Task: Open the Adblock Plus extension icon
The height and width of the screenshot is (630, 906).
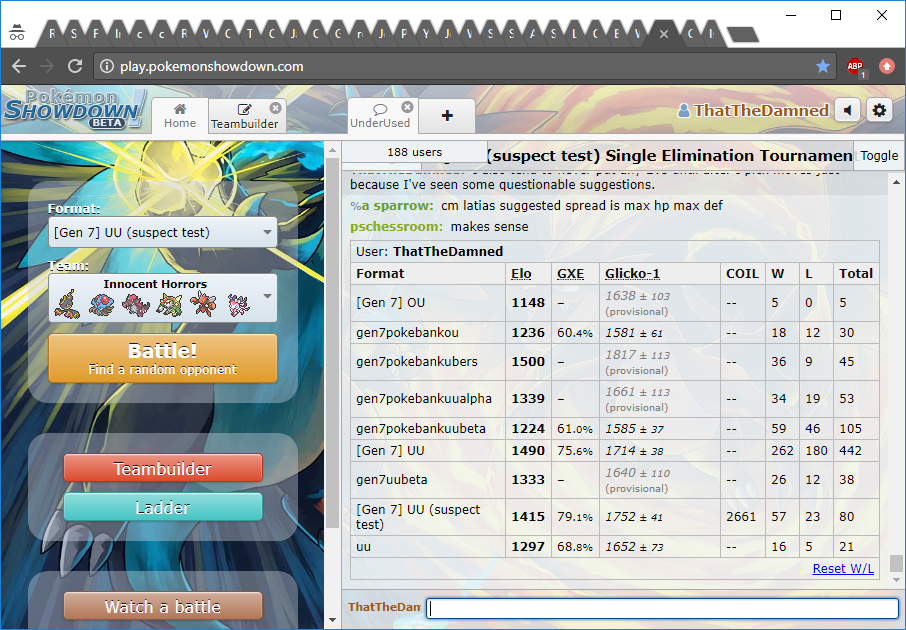Action: tap(855, 66)
